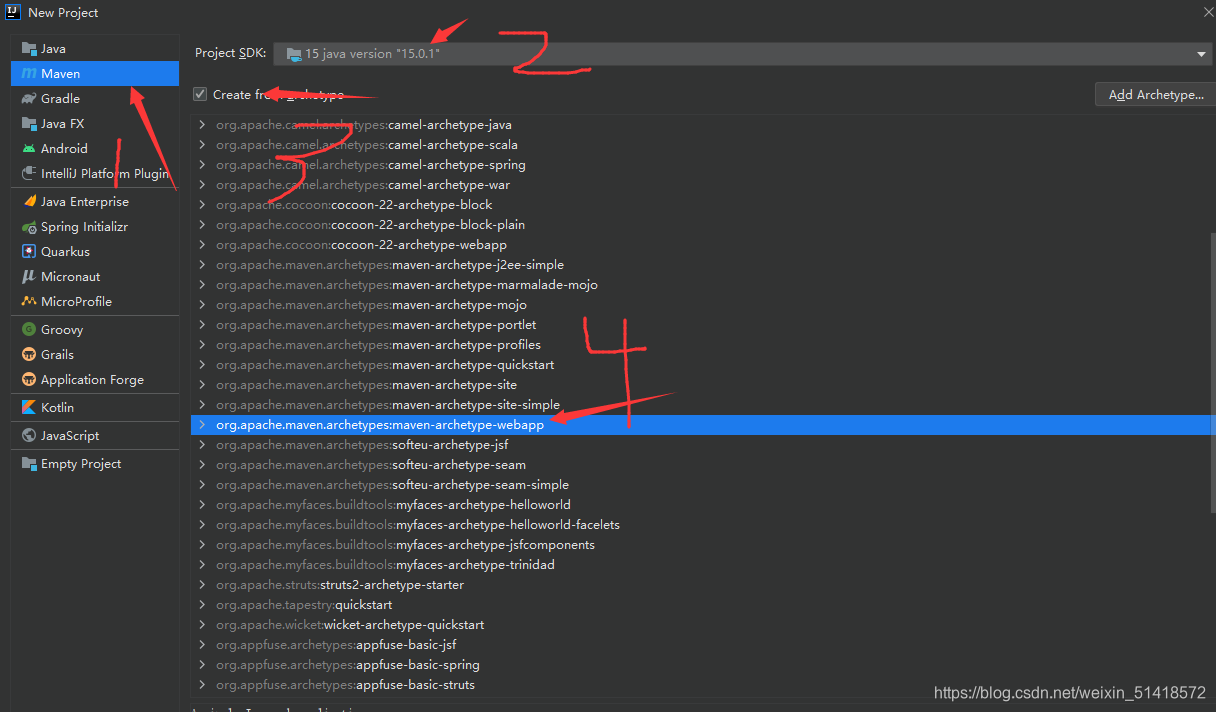Click the SDK folder icon in combo box
Image resolution: width=1216 pixels, height=712 pixels.
coord(293,54)
